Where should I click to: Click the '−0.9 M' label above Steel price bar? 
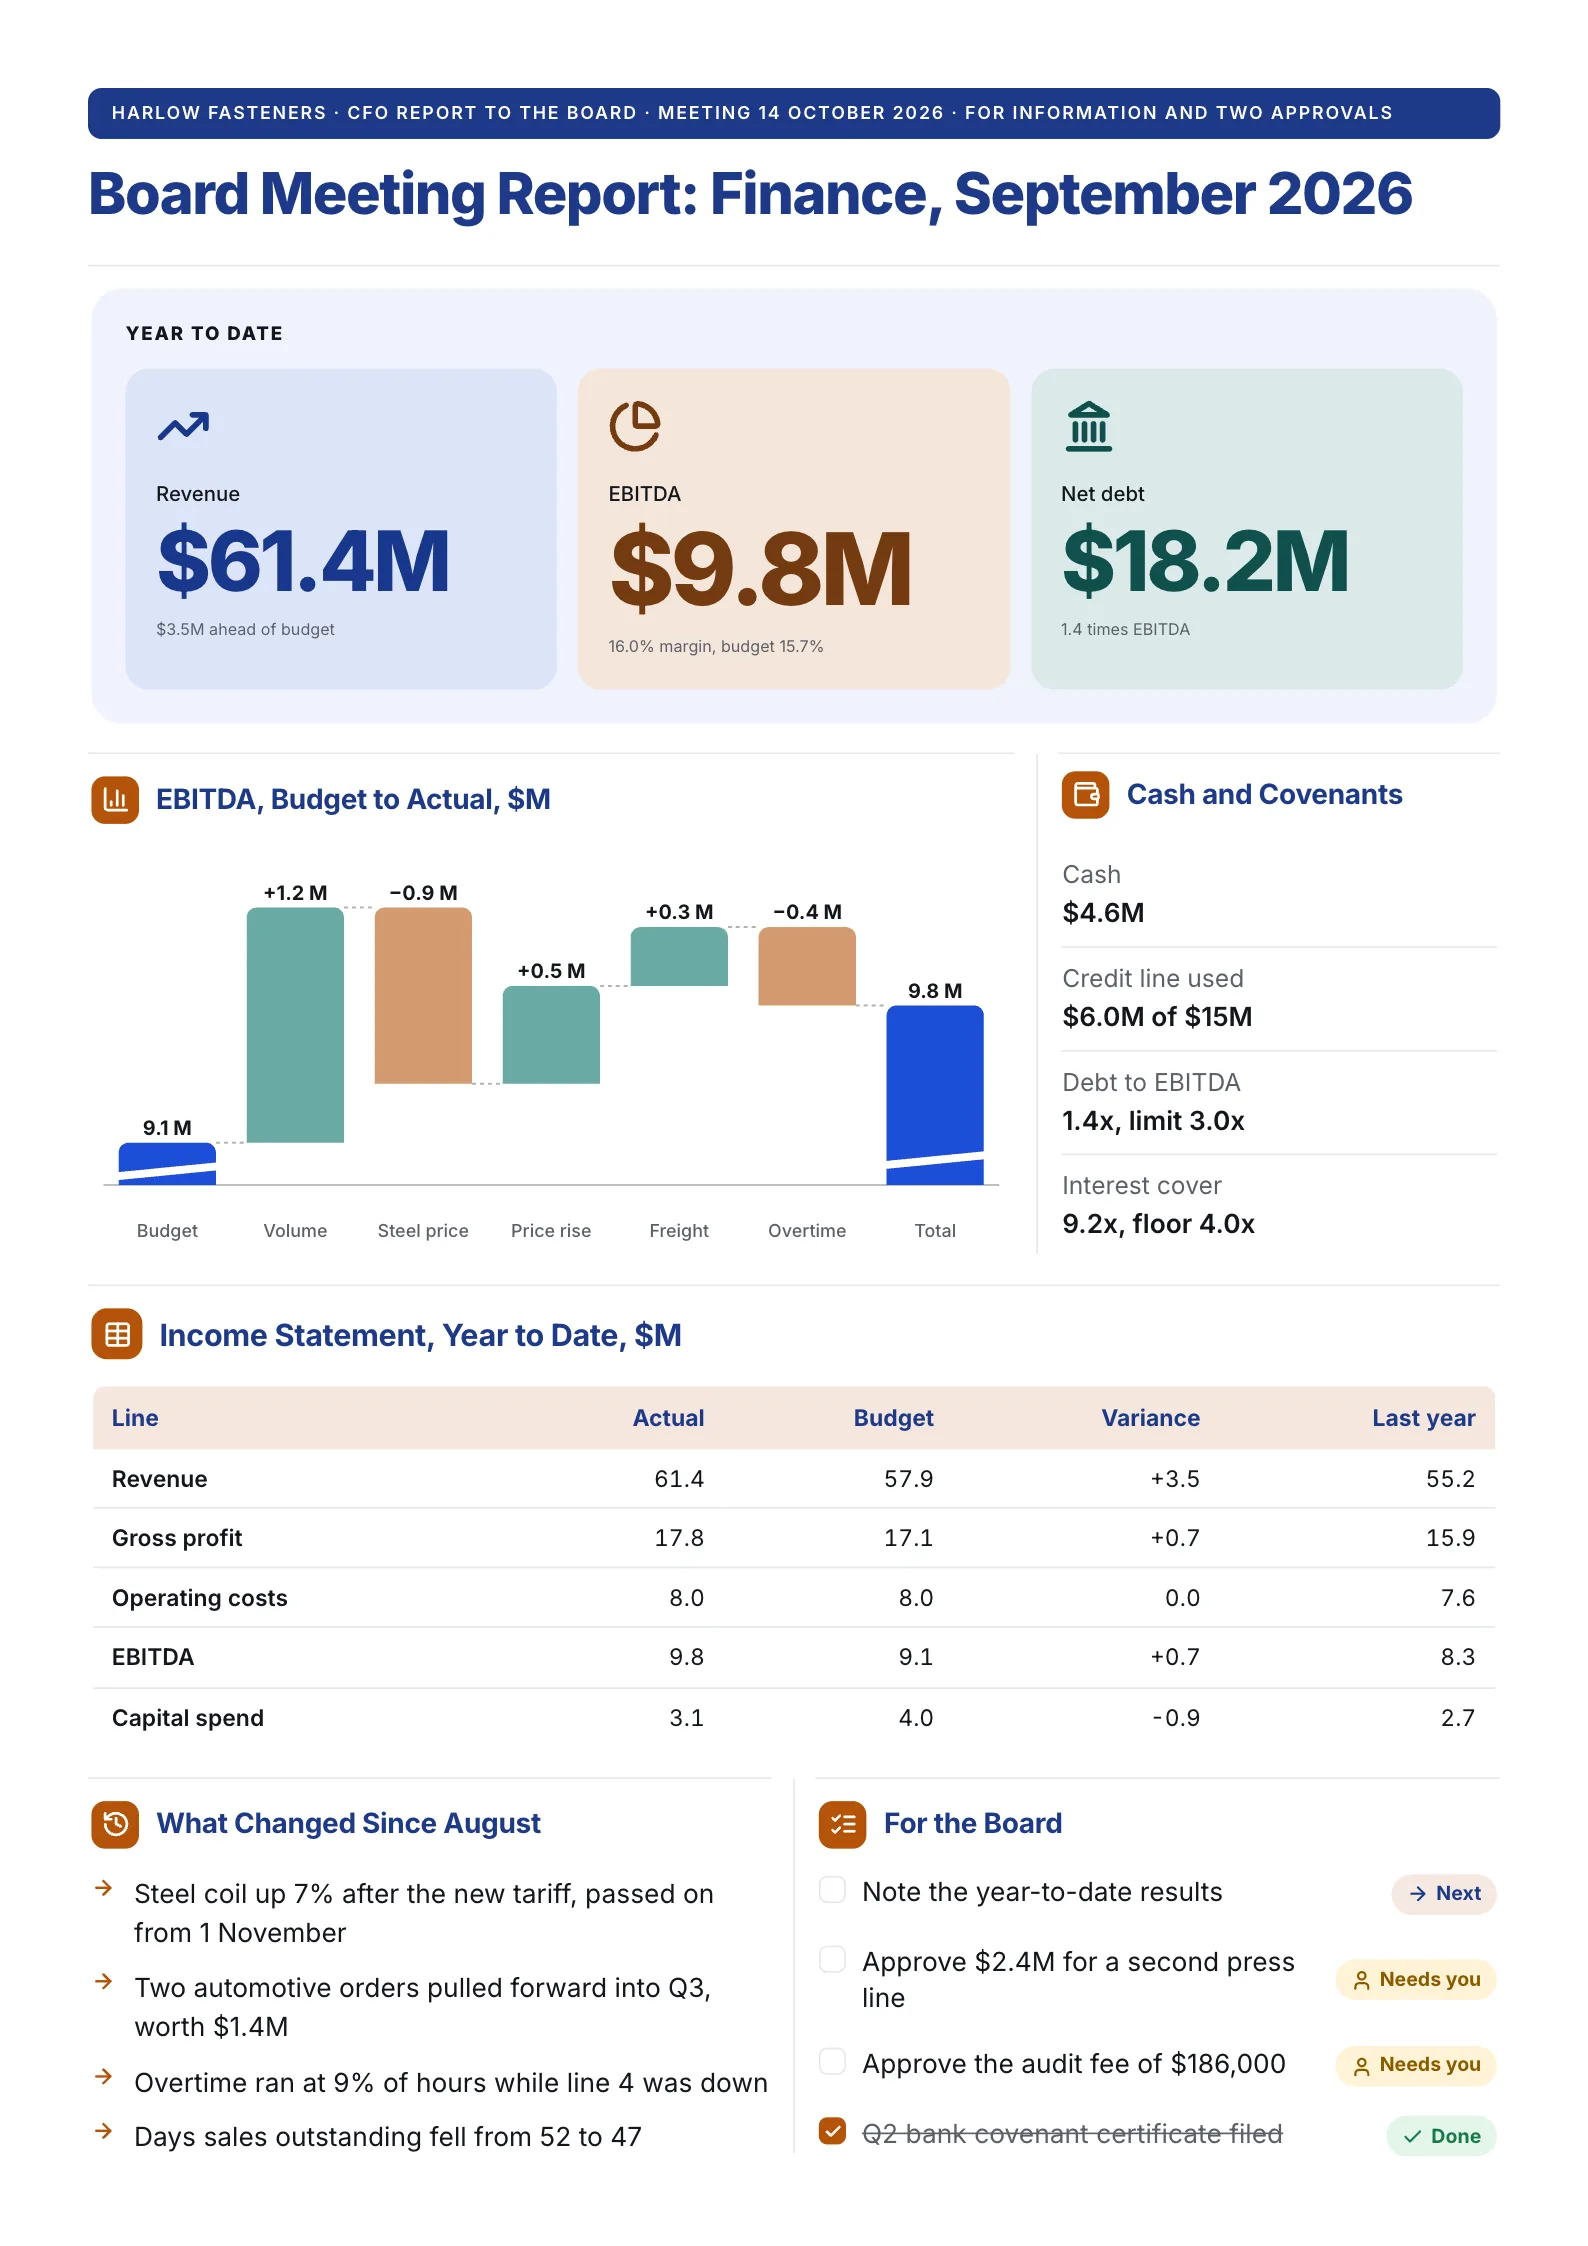[x=423, y=892]
